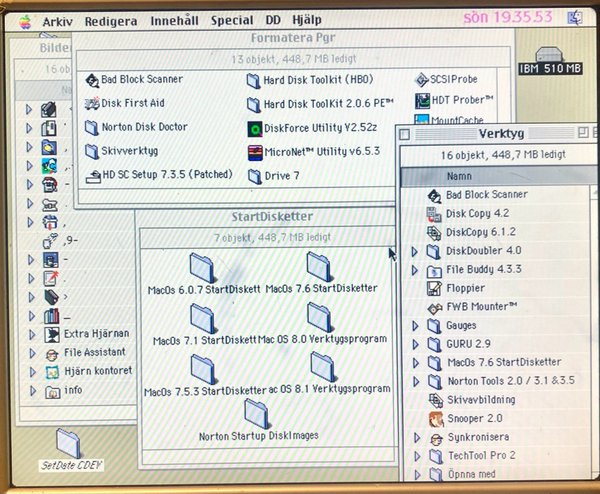Select the Snooper 2.0 icon

(x=436, y=419)
